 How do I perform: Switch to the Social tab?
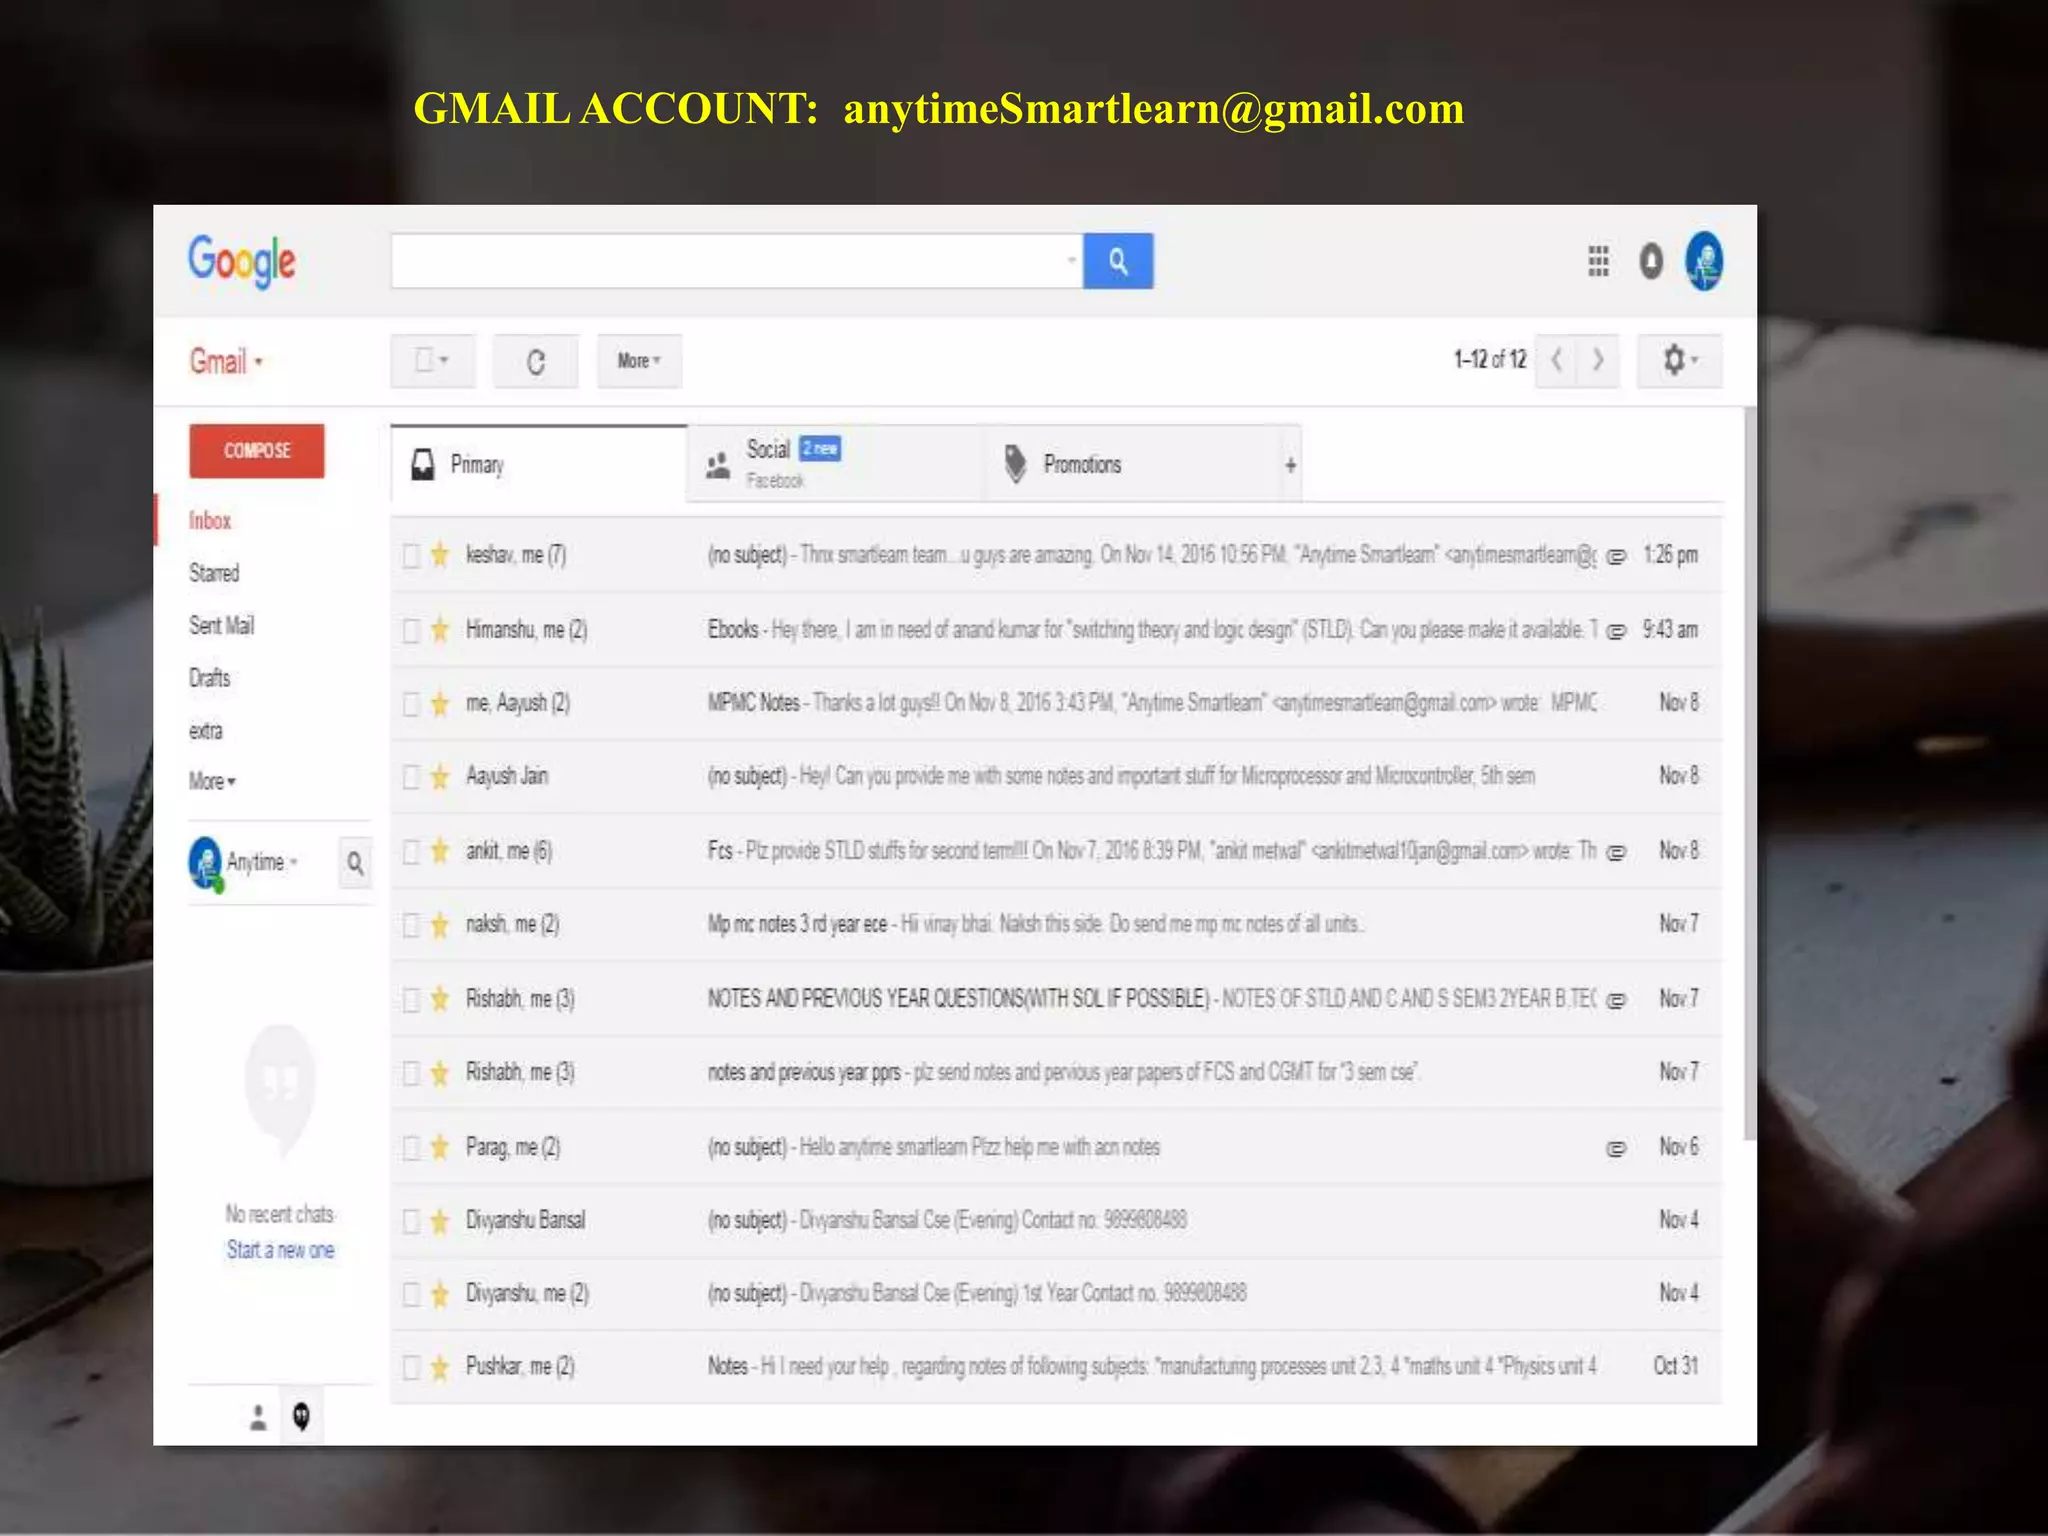click(x=836, y=464)
